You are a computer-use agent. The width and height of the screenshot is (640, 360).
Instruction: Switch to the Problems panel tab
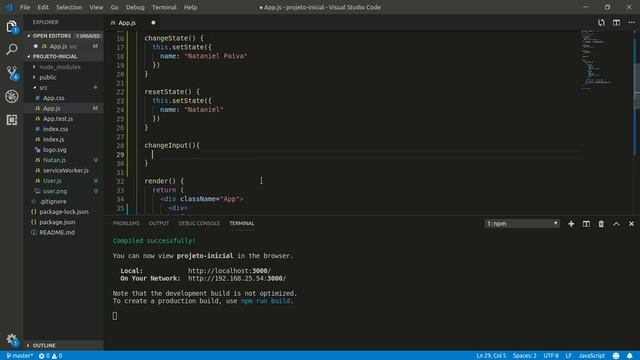[126, 223]
